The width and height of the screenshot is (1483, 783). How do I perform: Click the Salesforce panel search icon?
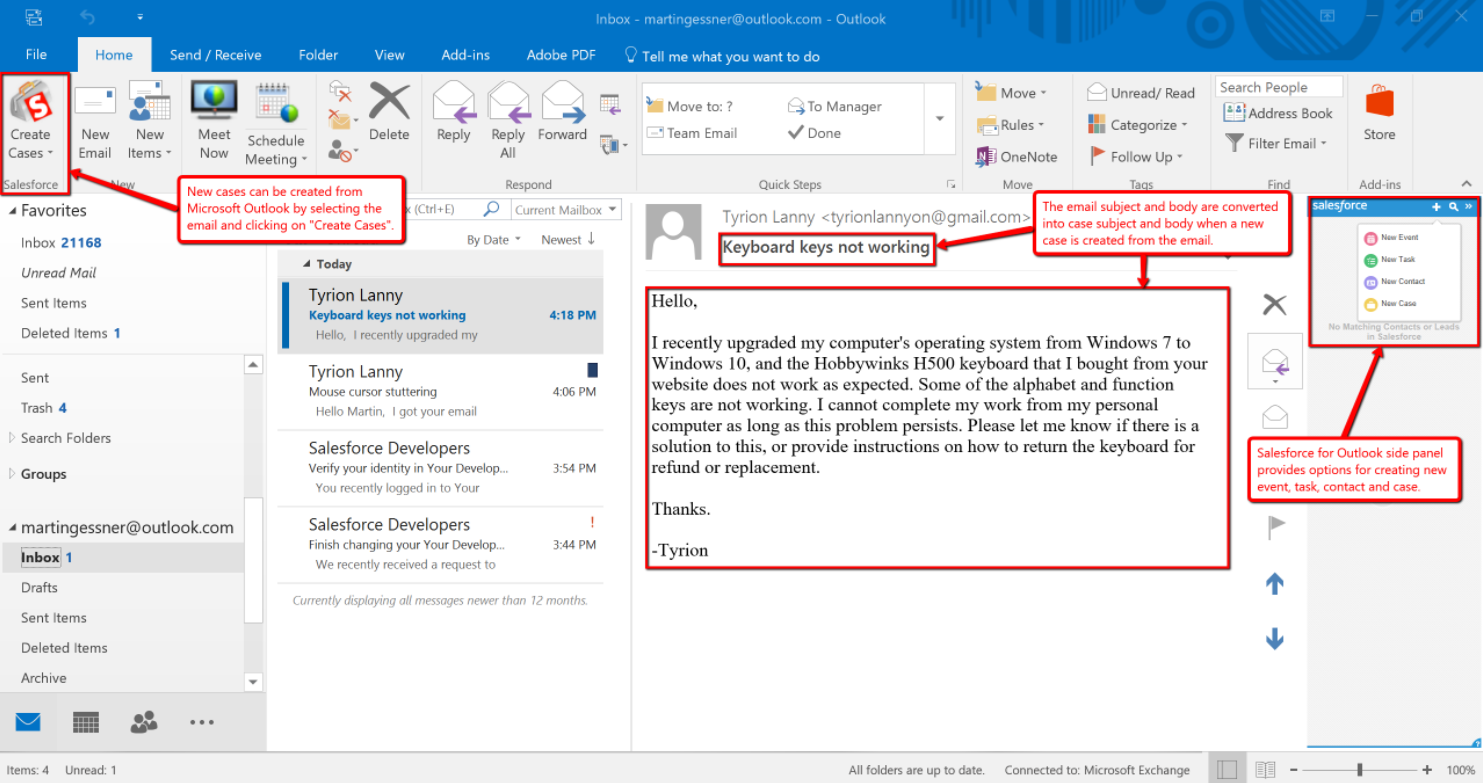point(1453,206)
